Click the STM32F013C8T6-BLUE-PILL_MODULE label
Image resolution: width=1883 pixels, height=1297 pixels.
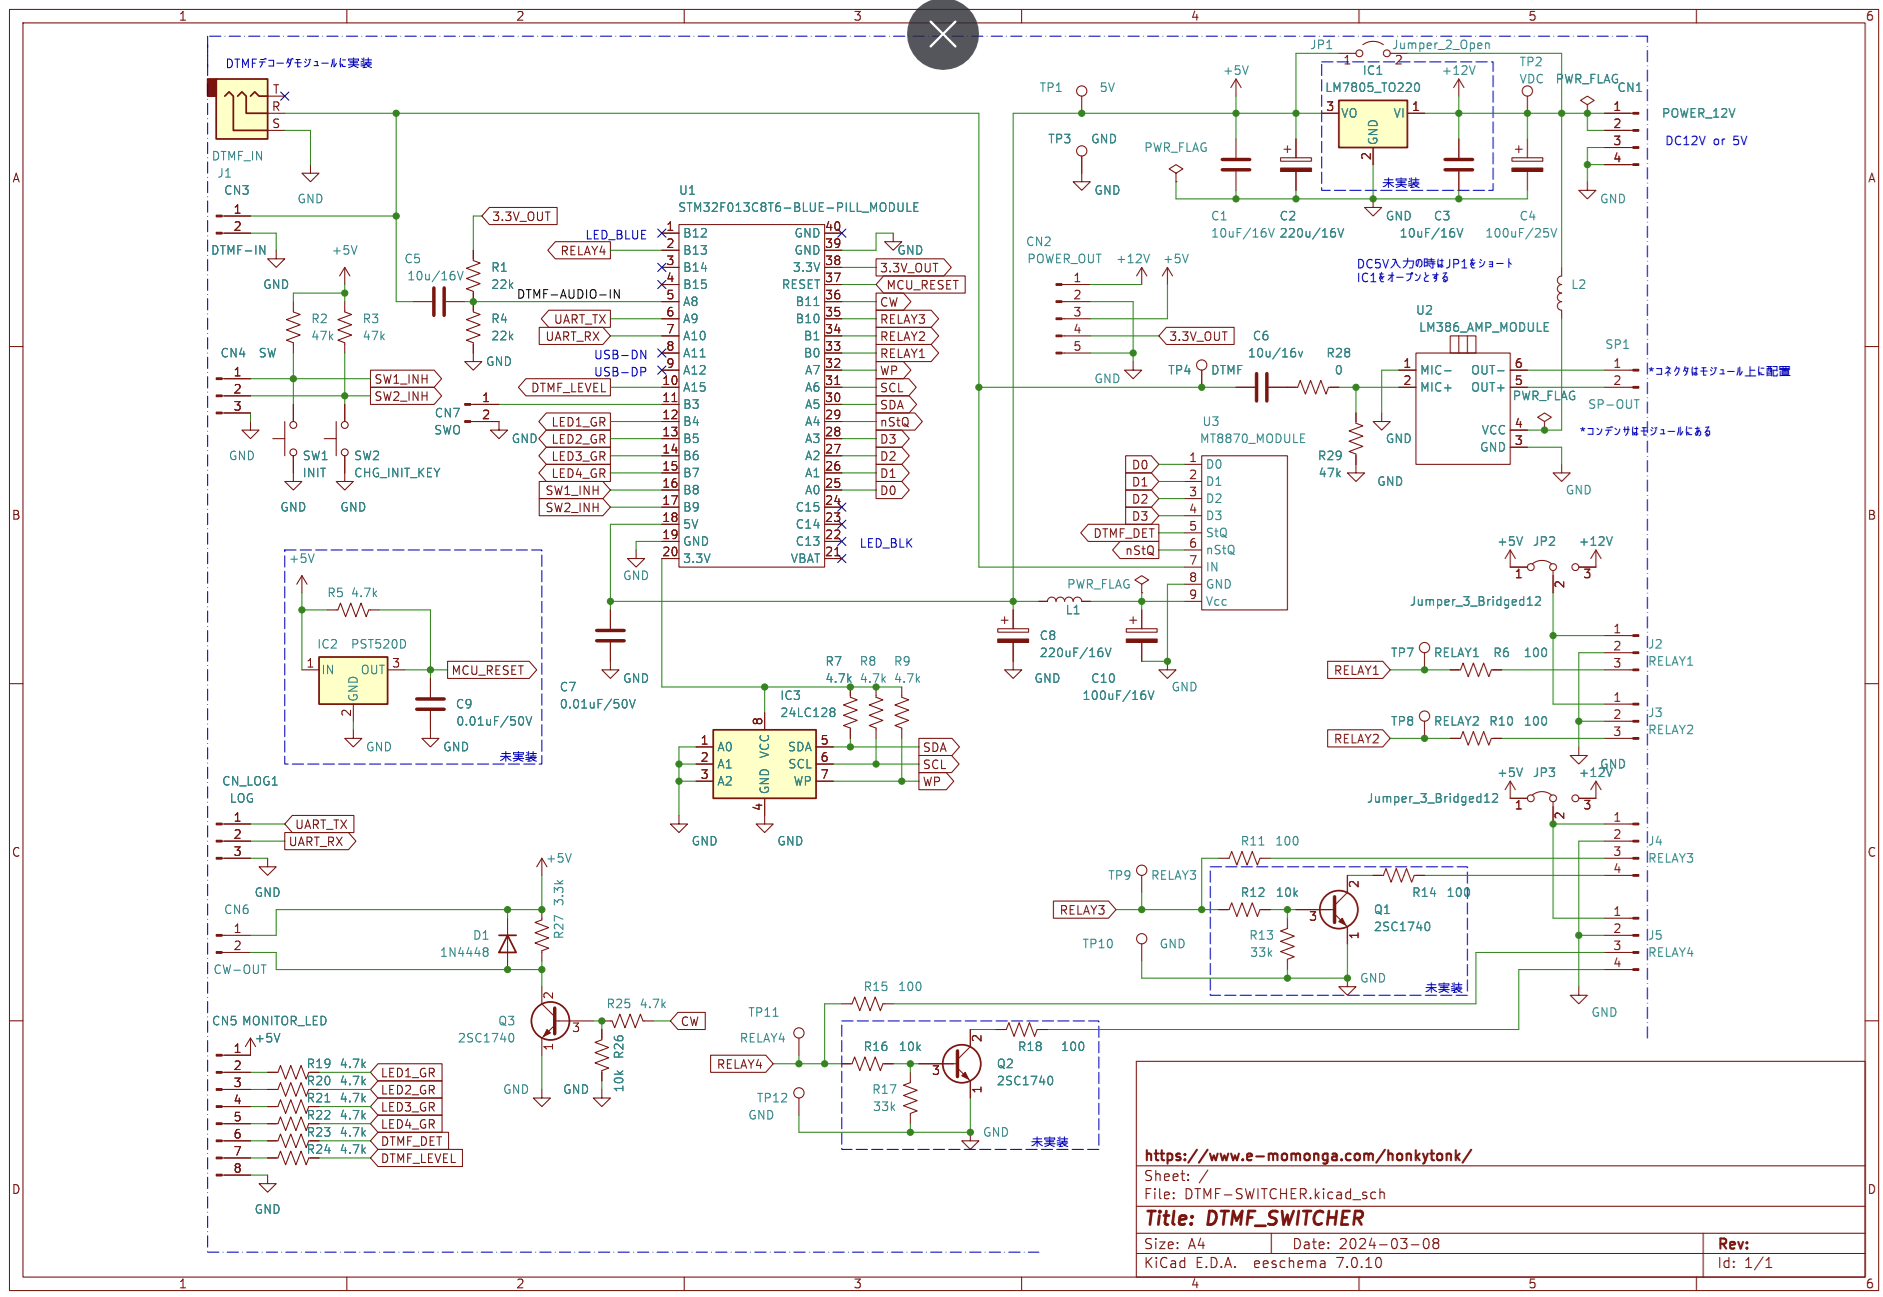(x=798, y=207)
